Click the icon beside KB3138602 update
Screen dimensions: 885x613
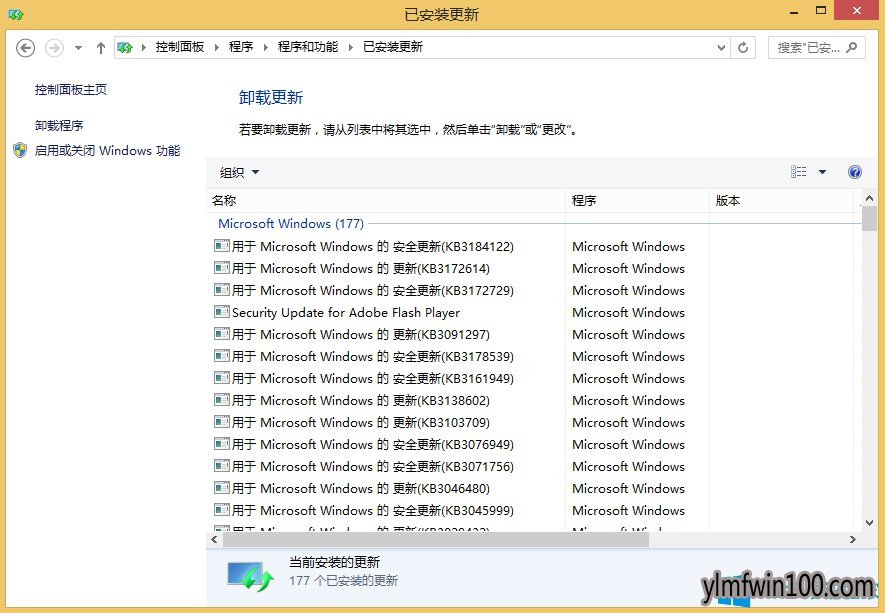point(222,400)
